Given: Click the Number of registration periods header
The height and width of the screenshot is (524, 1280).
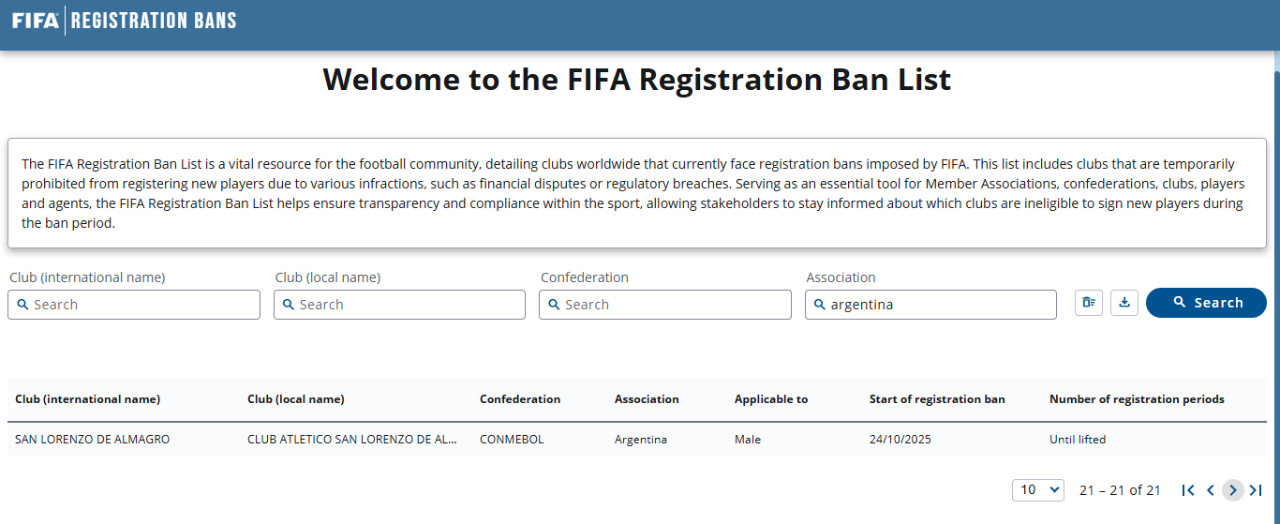Looking at the screenshot, I should pyautogui.click(x=1136, y=399).
